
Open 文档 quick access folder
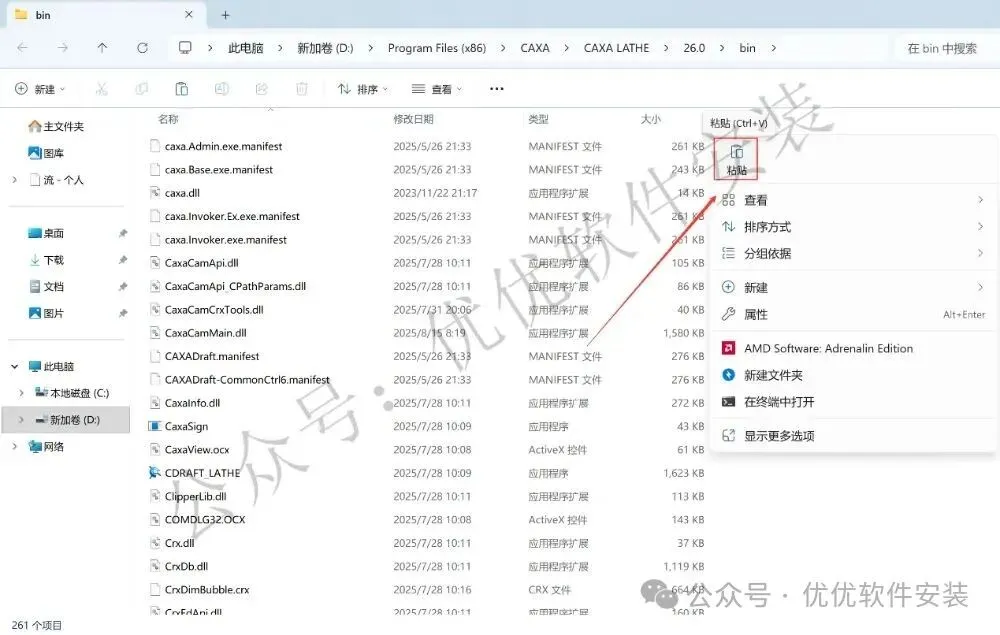(46, 287)
